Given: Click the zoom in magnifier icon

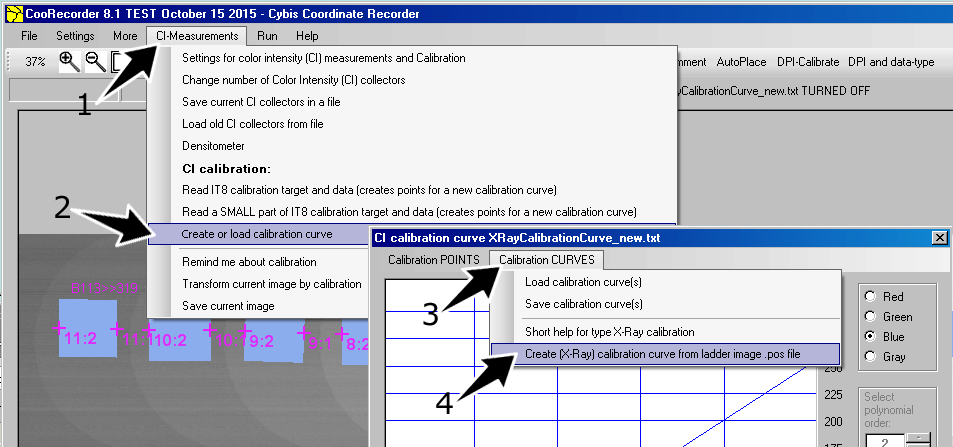Looking at the screenshot, I should 69,61.
